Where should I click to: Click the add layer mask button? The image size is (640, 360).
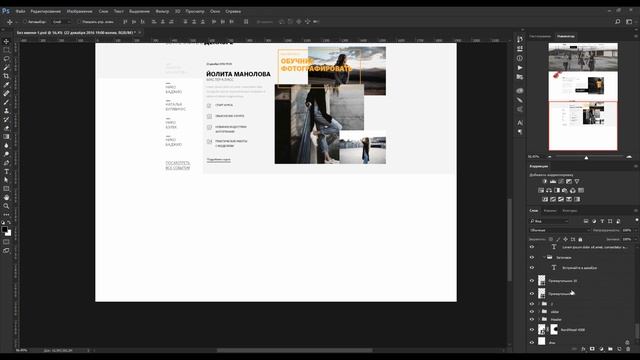[x=592, y=349]
